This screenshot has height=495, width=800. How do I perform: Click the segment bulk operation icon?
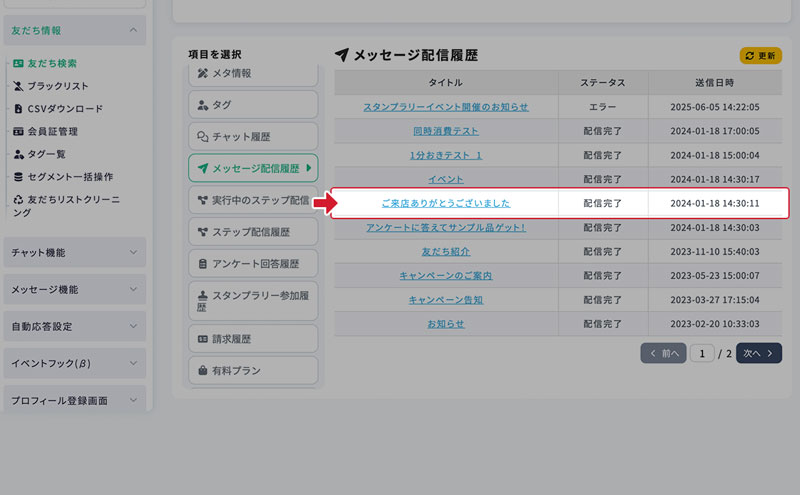pos(18,177)
